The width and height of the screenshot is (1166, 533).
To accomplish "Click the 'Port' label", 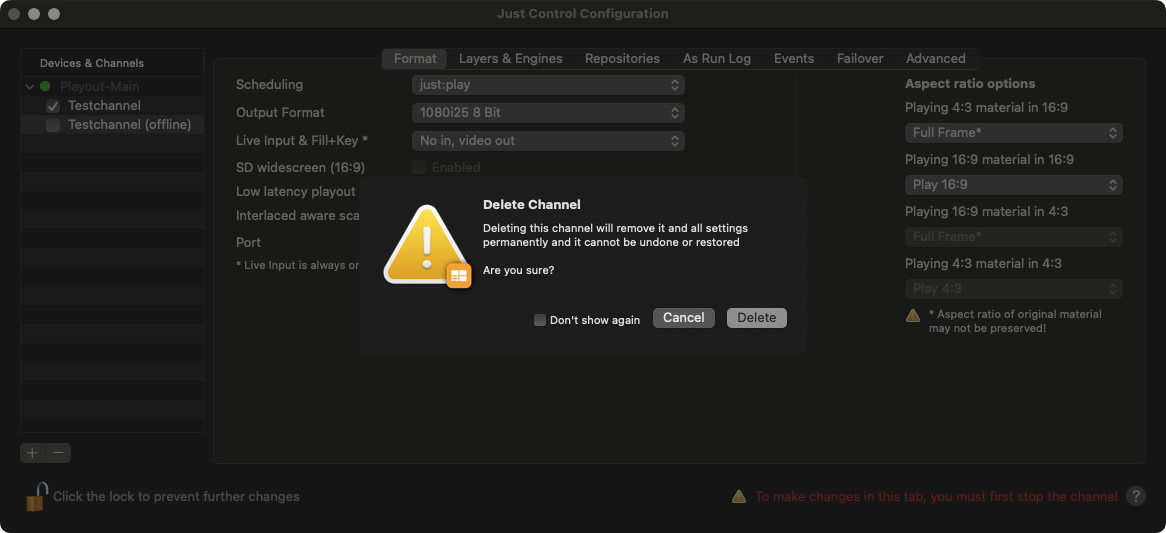I will pos(248,242).
